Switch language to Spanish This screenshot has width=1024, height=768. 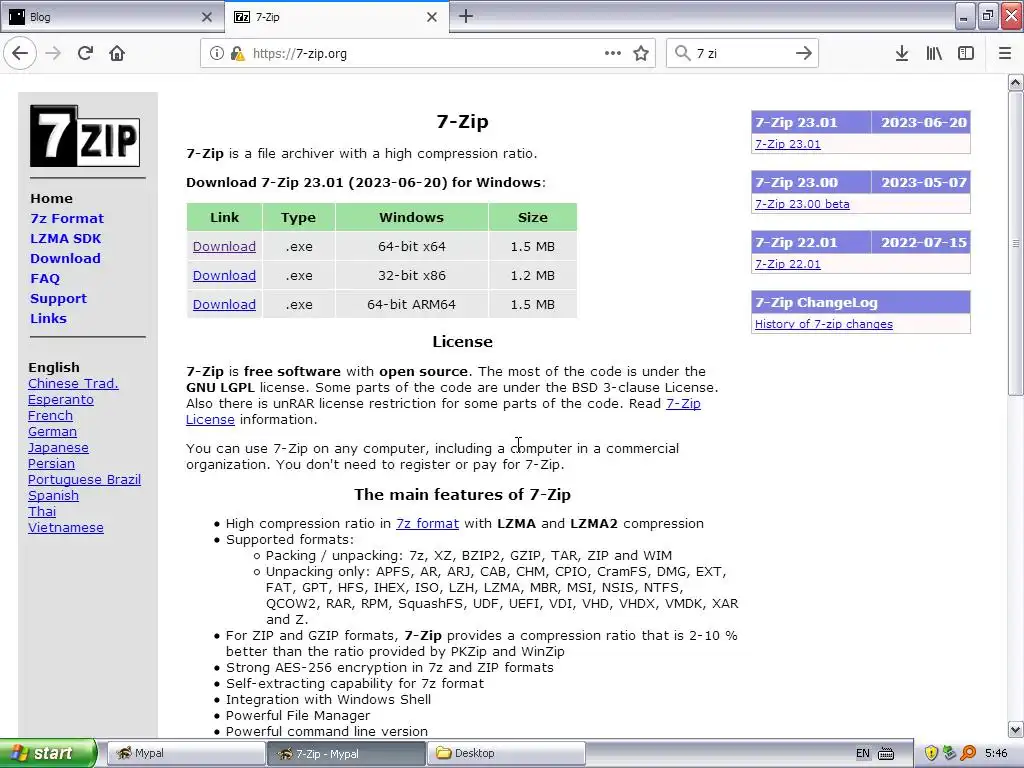54,496
